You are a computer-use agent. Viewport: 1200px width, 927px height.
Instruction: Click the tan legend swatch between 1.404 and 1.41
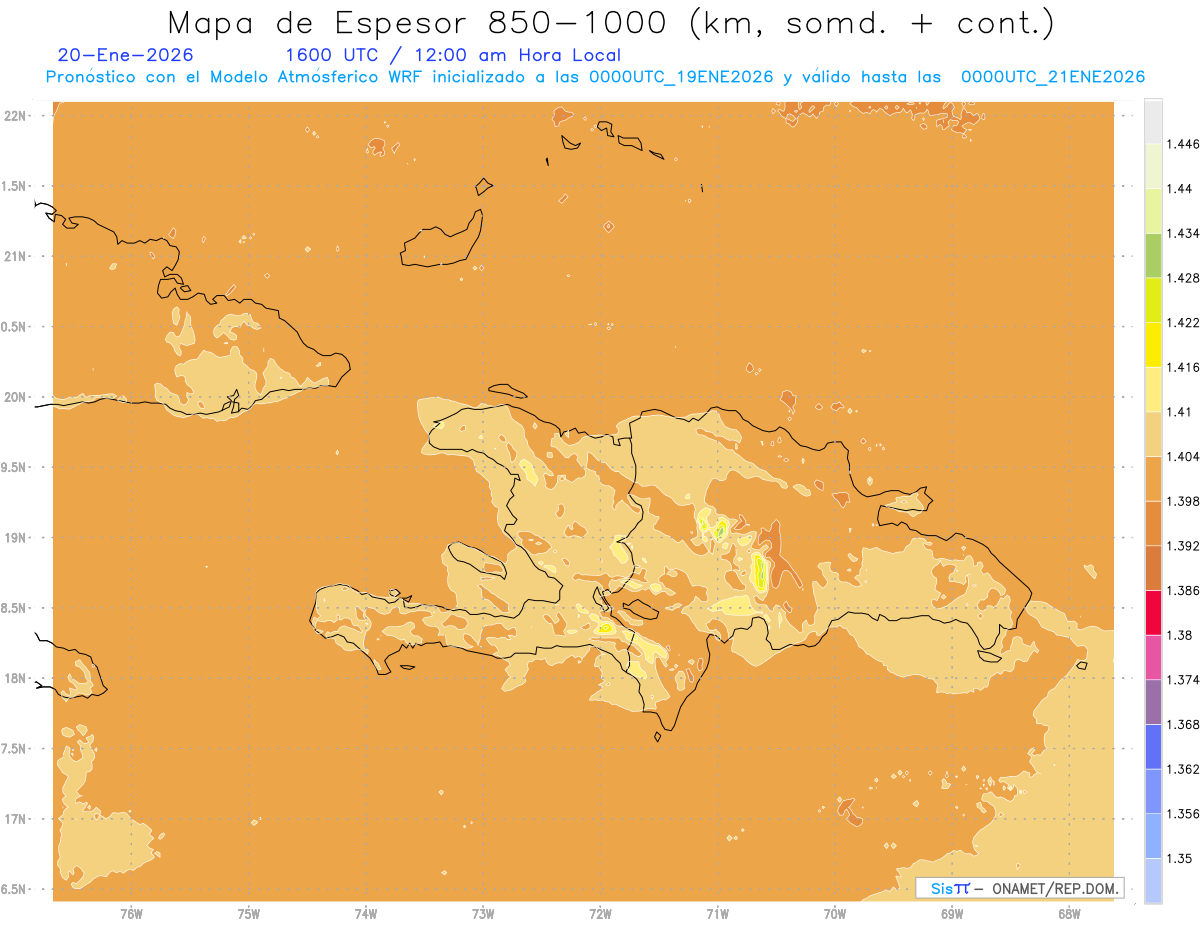click(1153, 434)
